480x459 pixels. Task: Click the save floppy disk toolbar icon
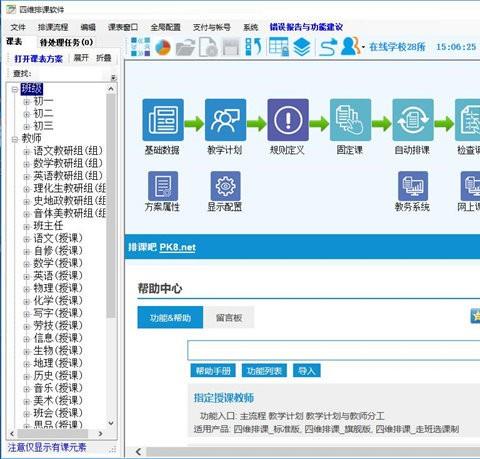(x=231, y=47)
